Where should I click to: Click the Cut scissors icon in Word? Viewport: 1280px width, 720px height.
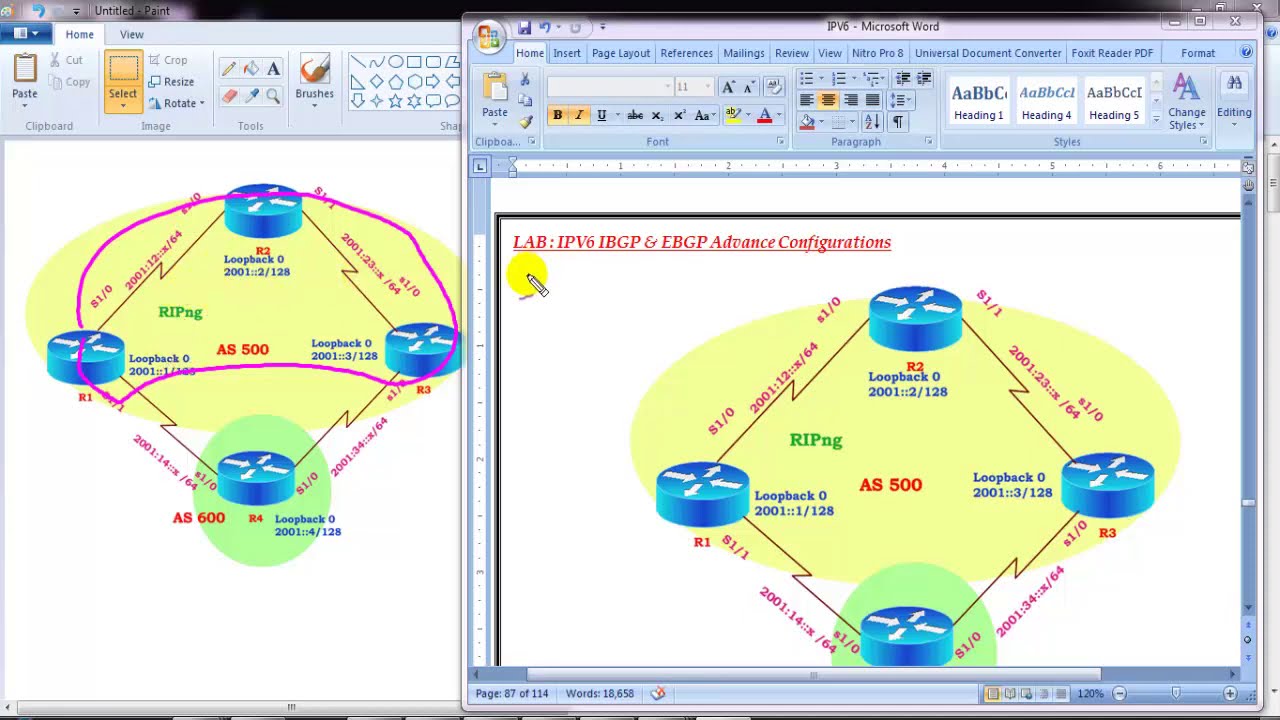click(525, 80)
